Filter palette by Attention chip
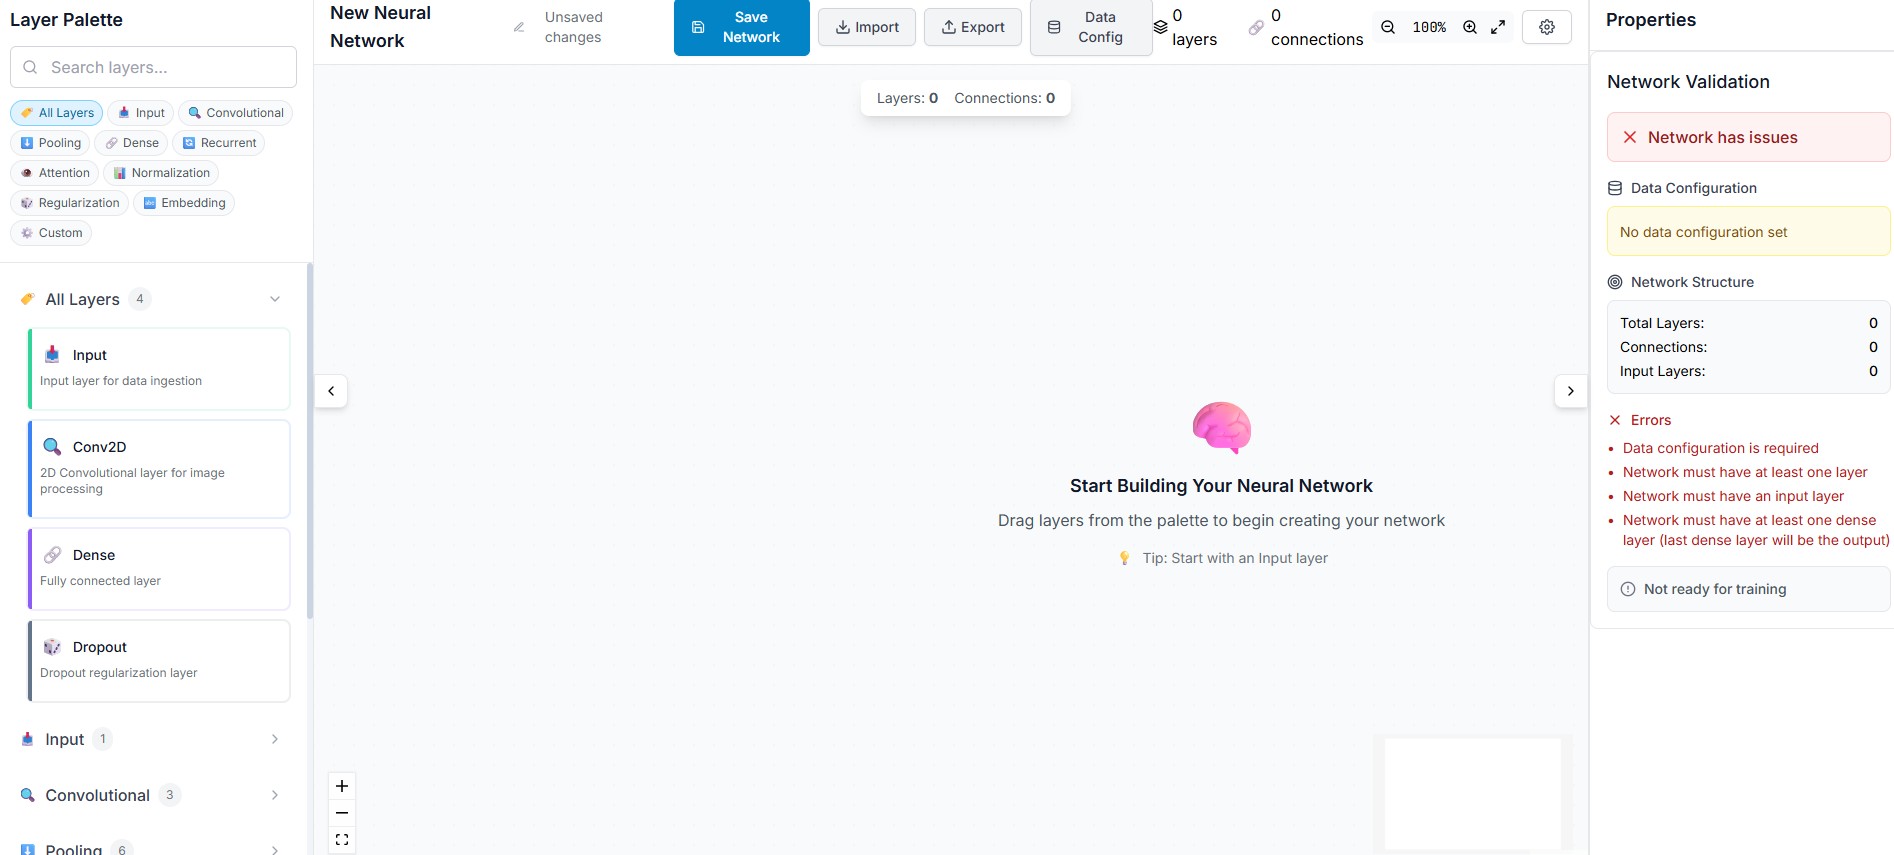This screenshot has height=855, width=1894. (x=55, y=173)
